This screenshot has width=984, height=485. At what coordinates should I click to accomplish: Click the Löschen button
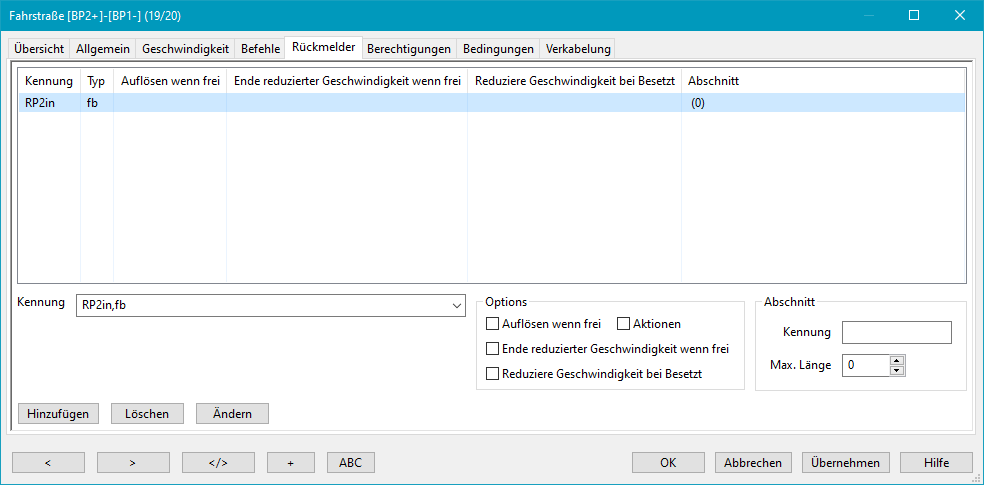coord(147,413)
